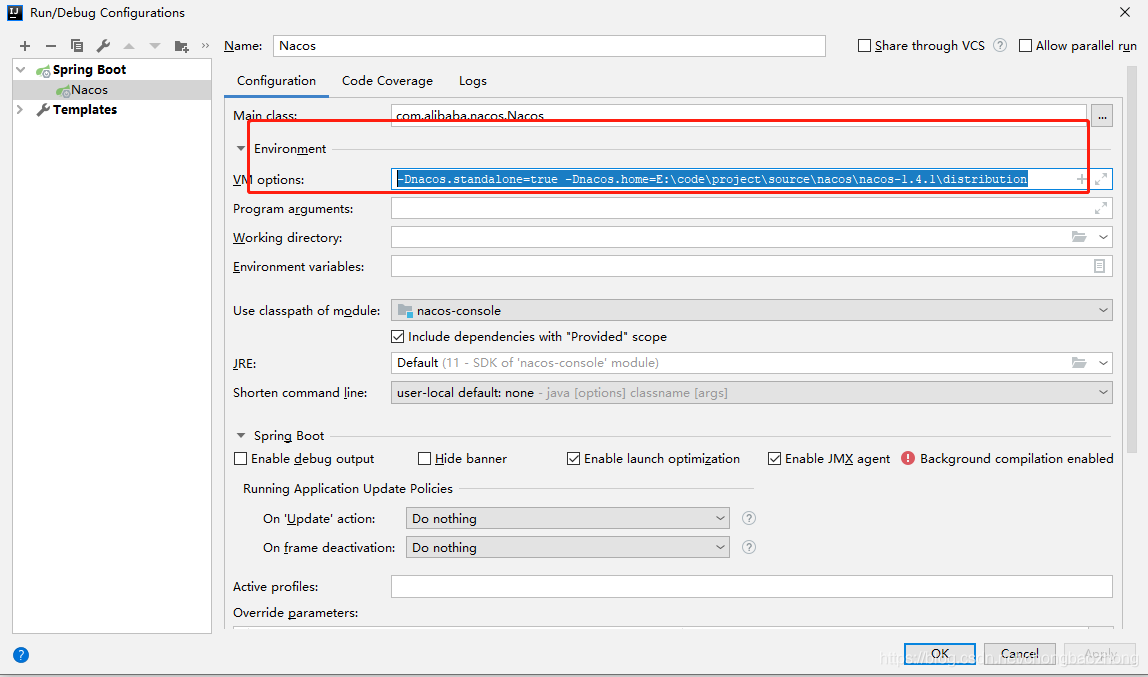Screen dimensions: 1148x677
Task: Click Name input field
Action: (x=549, y=45)
